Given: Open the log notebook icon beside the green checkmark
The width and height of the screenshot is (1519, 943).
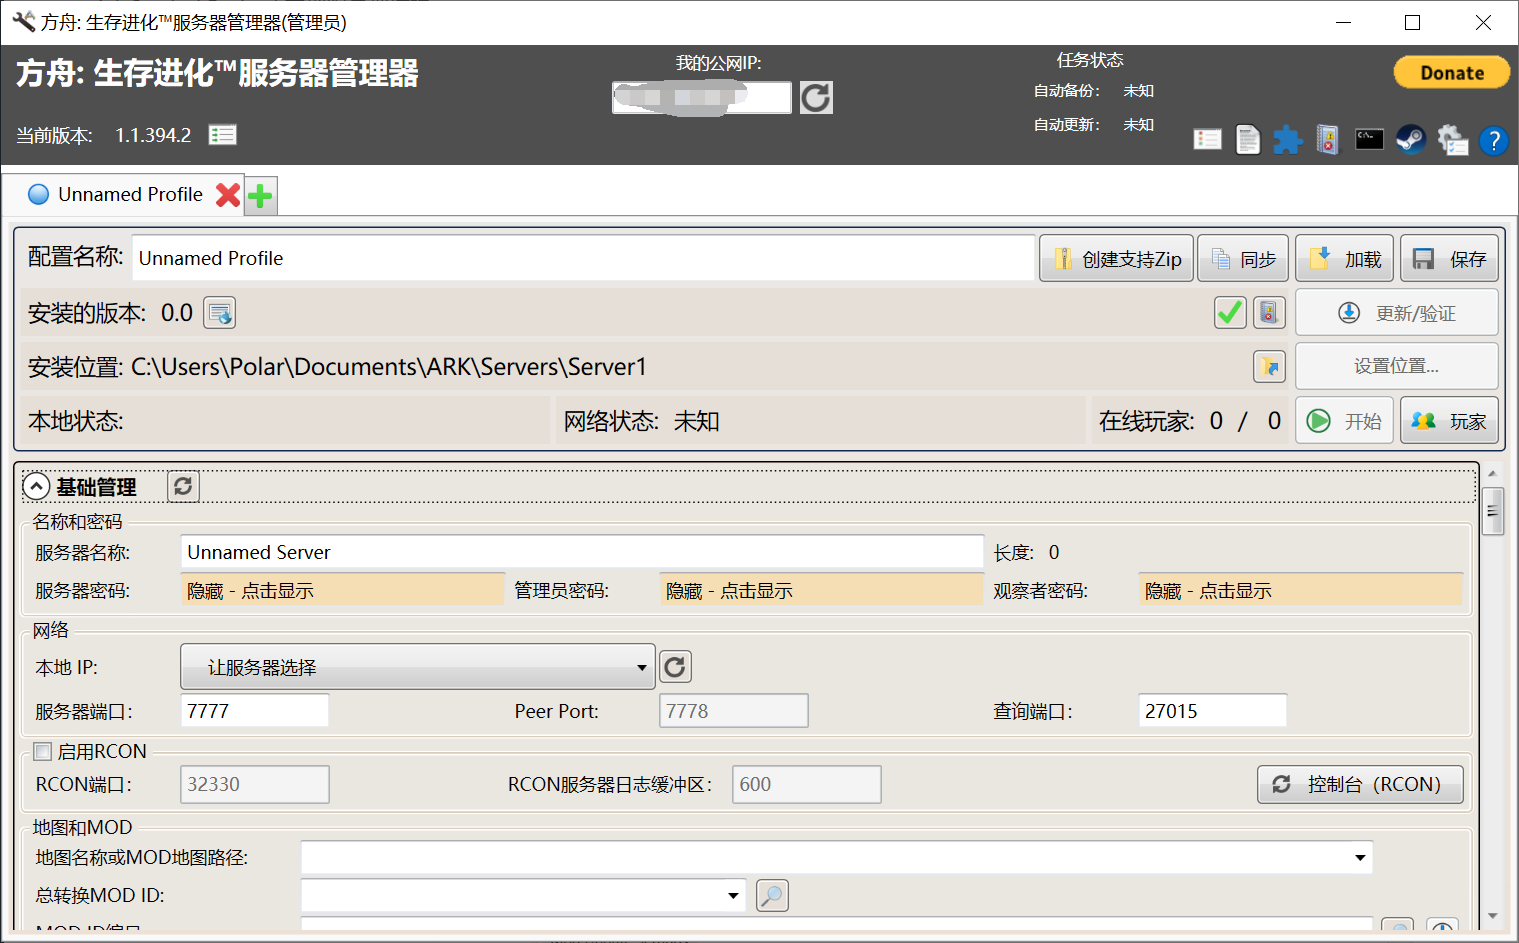Looking at the screenshot, I should pos(1269,313).
